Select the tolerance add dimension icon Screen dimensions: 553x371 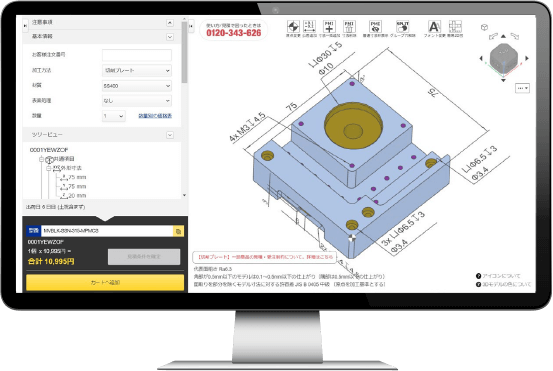pyautogui.click(x=309, y=27)
